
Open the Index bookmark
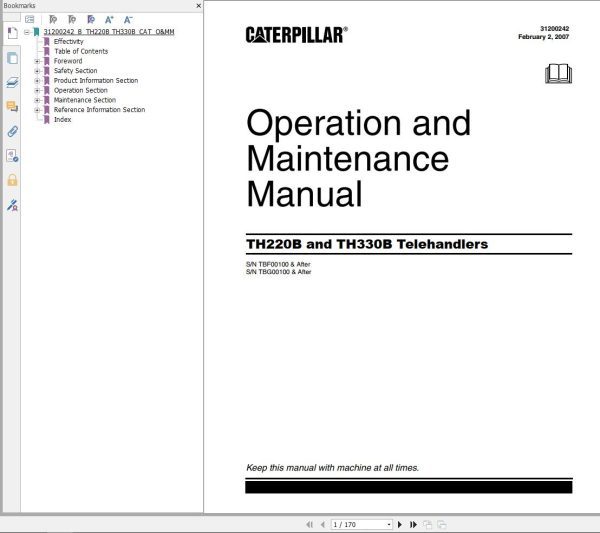62,119
